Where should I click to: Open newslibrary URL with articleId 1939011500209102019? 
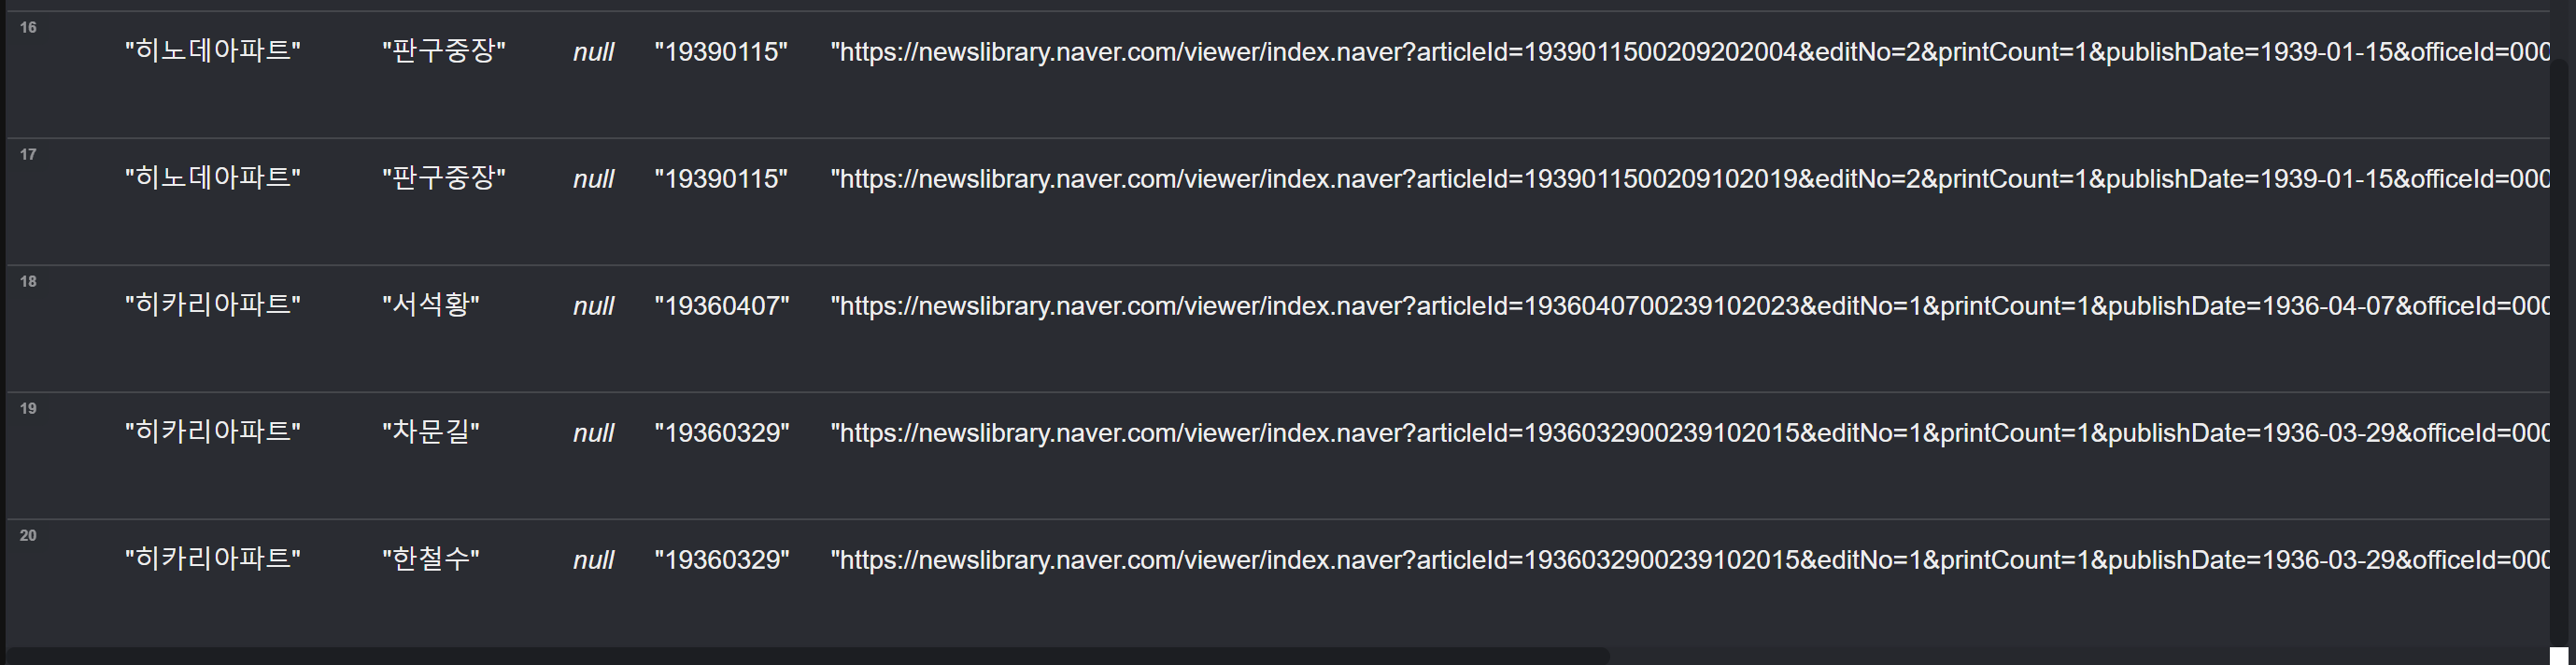[x=1690, y=179]
